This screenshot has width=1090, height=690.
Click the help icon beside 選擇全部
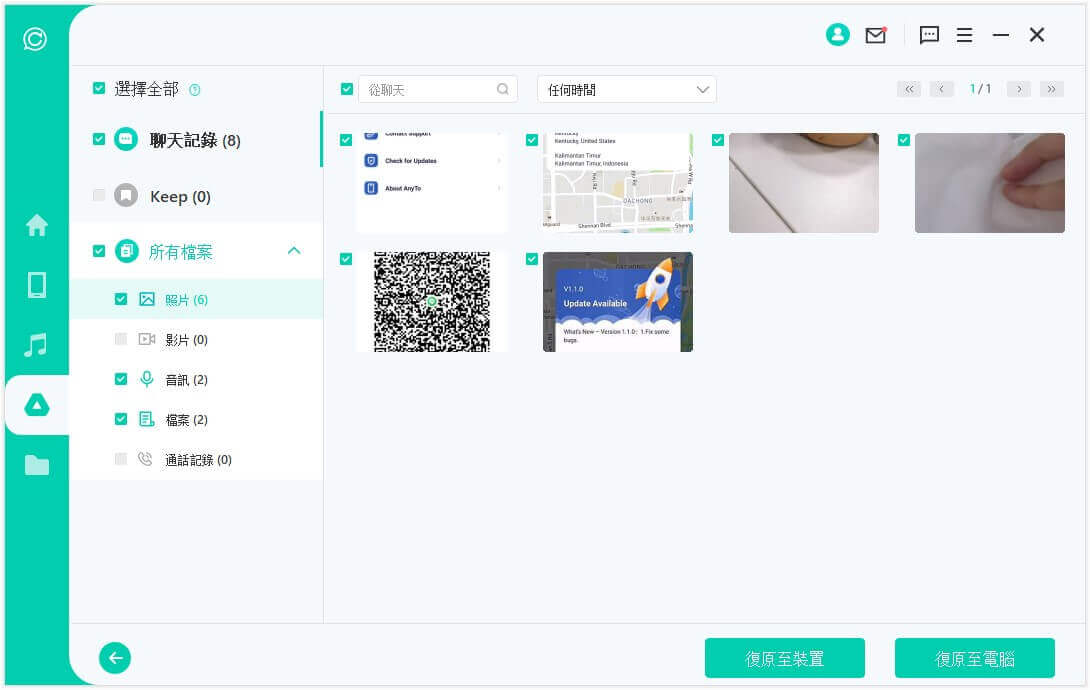195,90
